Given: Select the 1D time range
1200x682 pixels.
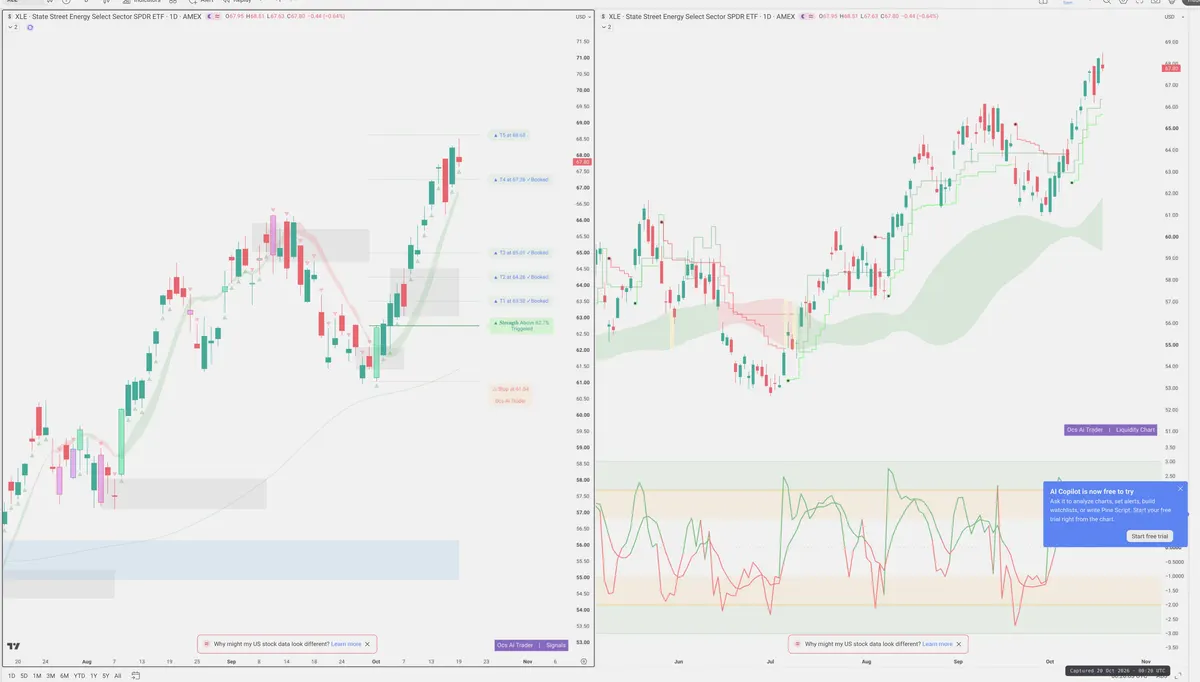Looking at the screenshot, I should 11,676.
